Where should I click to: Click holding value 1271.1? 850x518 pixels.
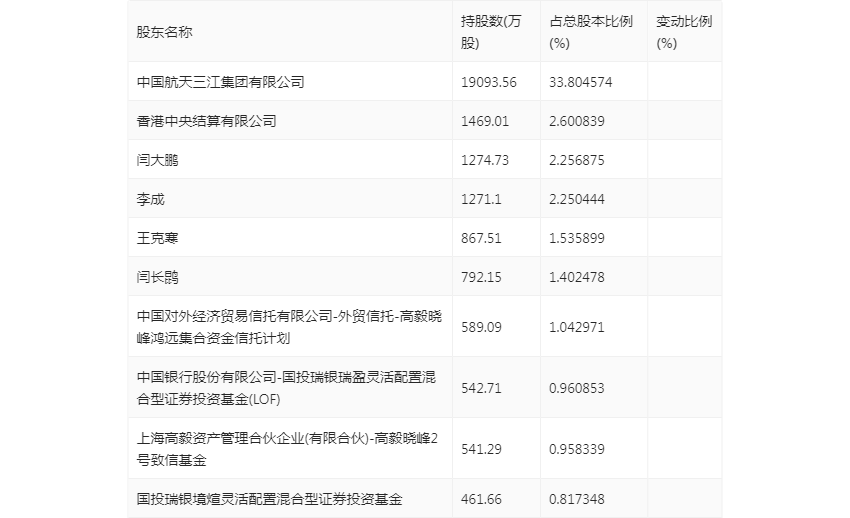point(481,199)
